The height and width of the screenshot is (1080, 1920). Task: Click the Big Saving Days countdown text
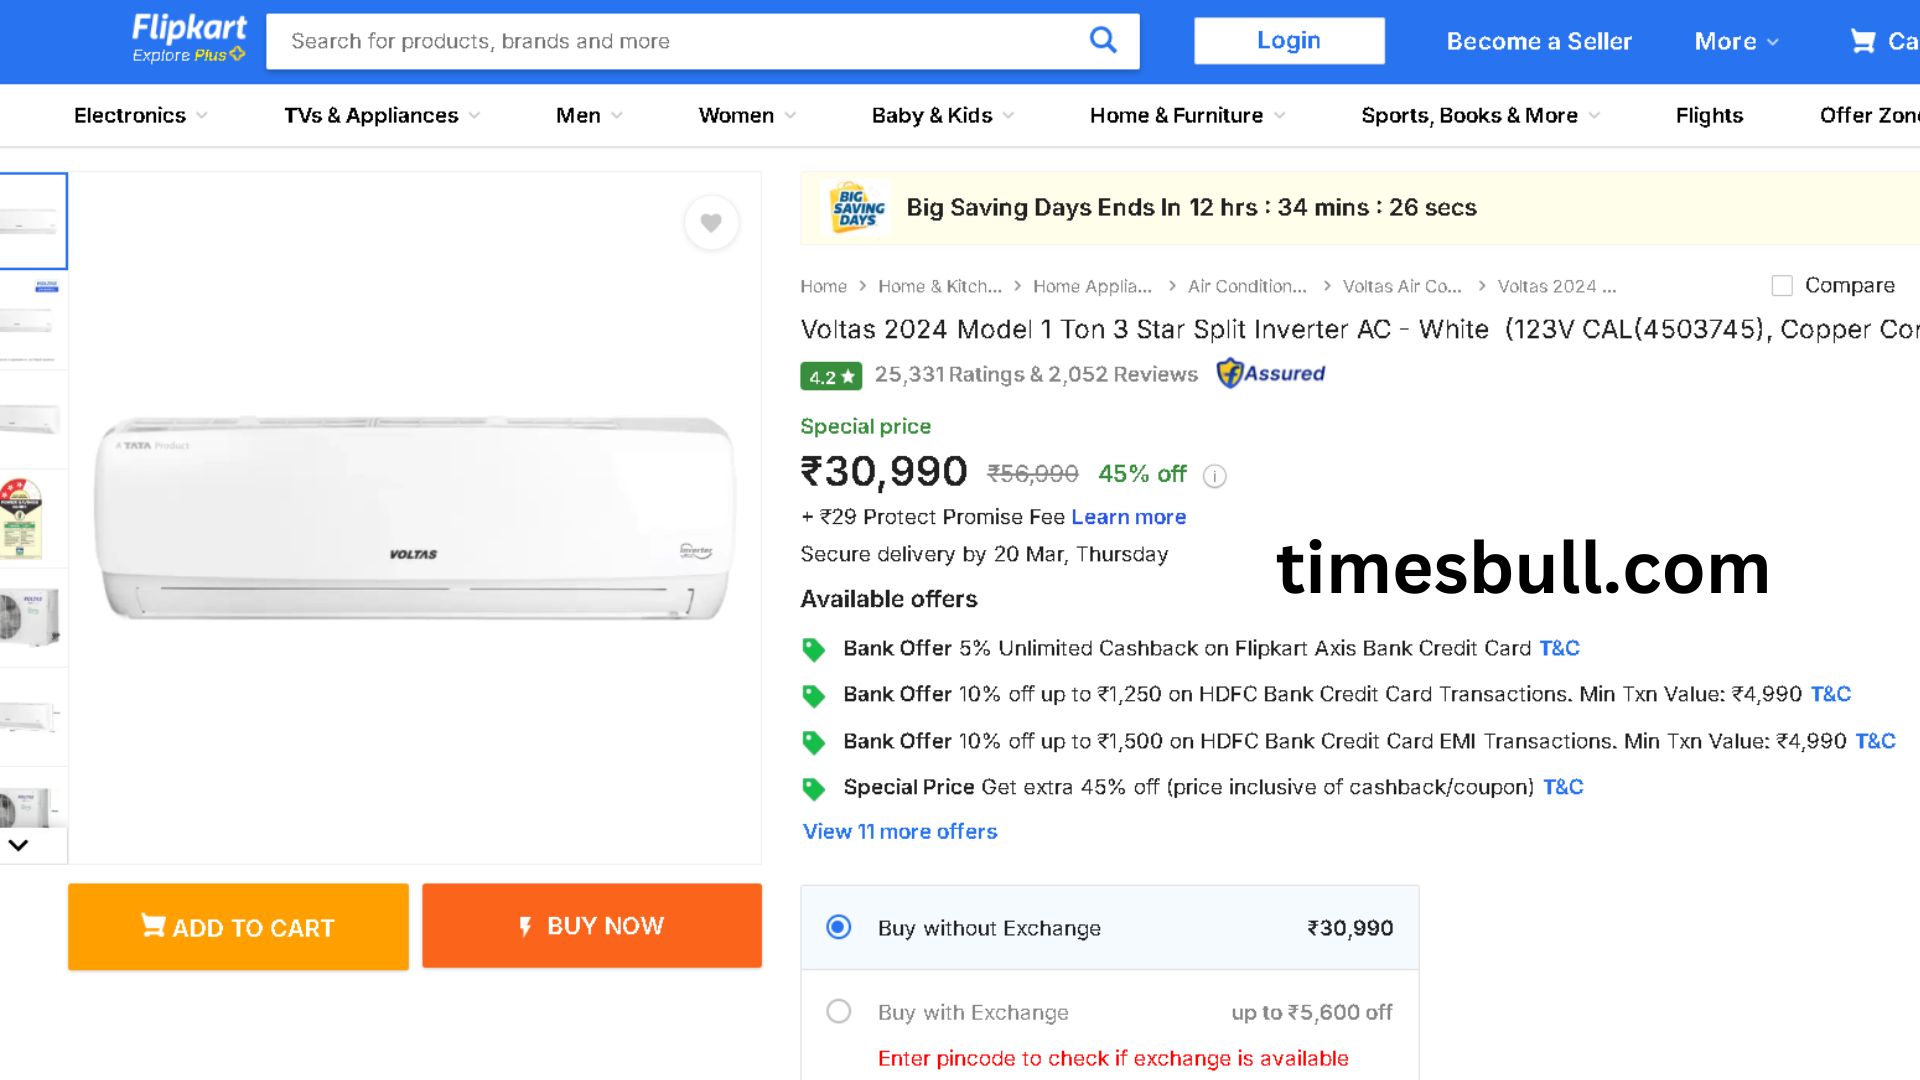pyautogui.click(x=1191, y=208)
